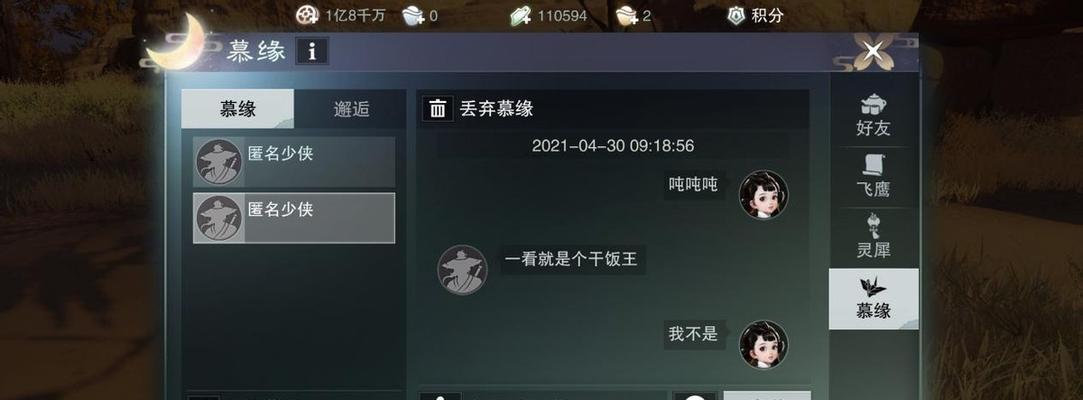This screenshot has height=400, width=1083.
Task: Open the 慕缘 info icon
Action: pyautogui.click(x=312, y=52)
